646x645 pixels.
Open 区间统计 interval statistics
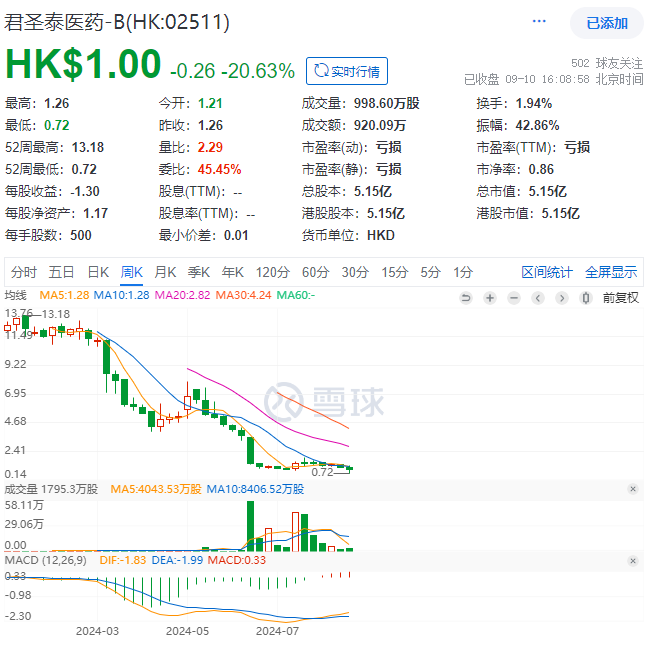(x=547, y=272)
